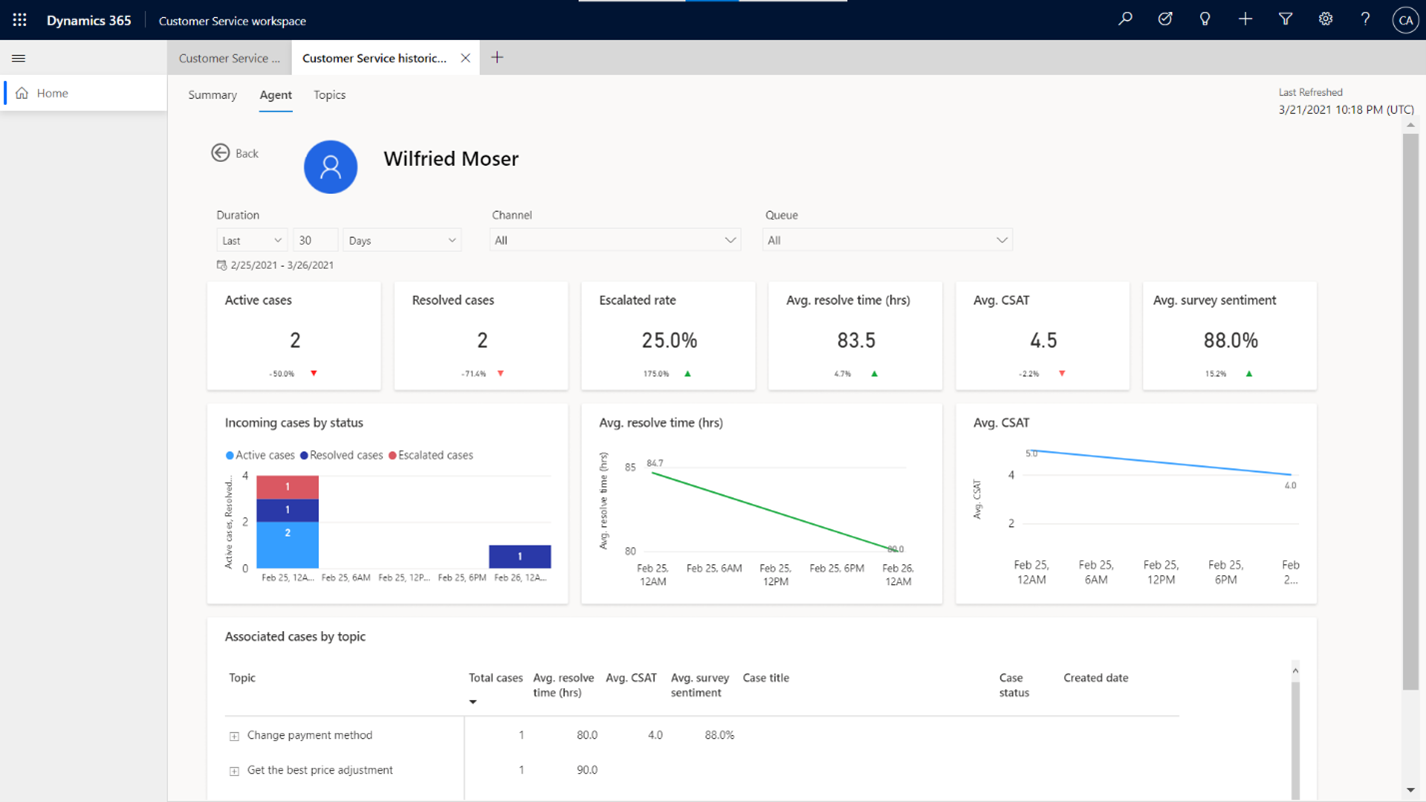Image resolution: width=1426 pixels, height=802 pixels.
Task: Switch to the Topics tab
Action: pos(329,95)
